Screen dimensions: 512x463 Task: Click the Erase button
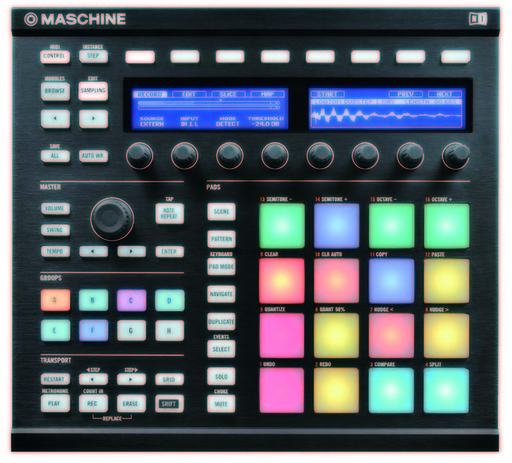131,404
